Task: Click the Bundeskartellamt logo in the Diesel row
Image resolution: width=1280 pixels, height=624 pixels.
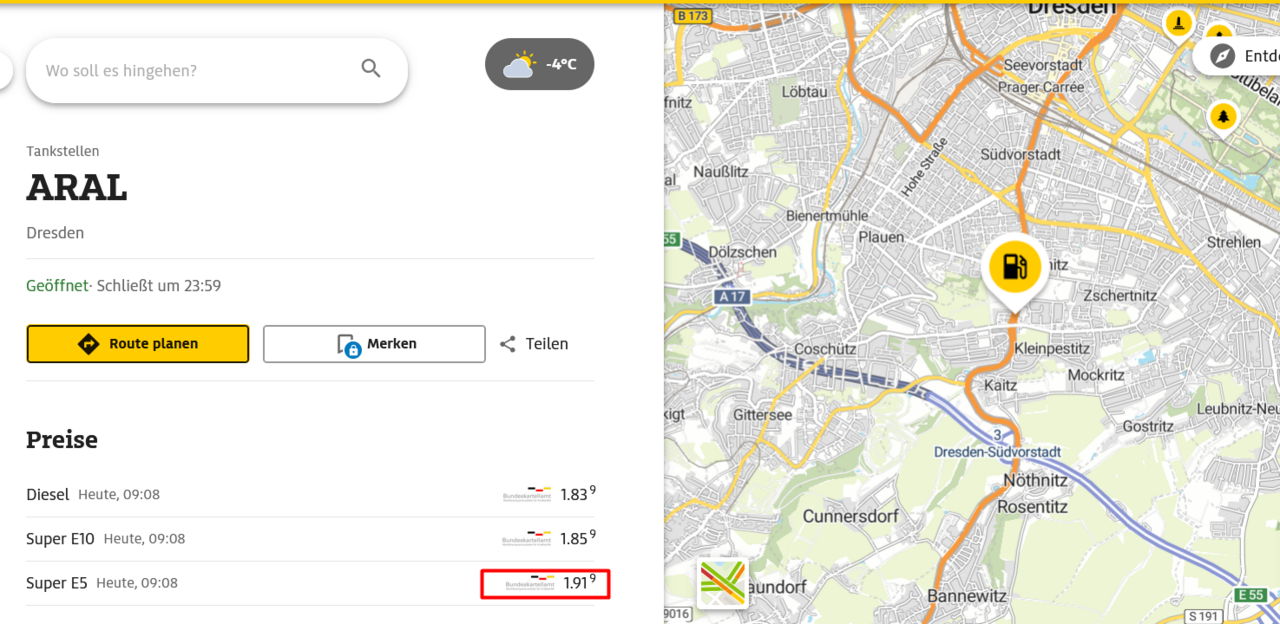Action: point(527,494)
